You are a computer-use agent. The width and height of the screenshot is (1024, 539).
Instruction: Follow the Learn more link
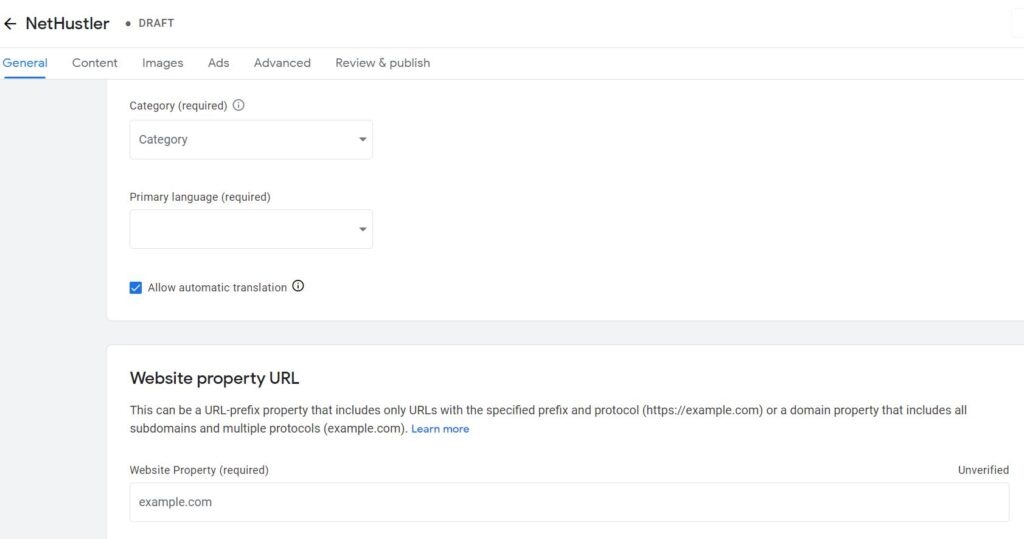coord(440,429)
